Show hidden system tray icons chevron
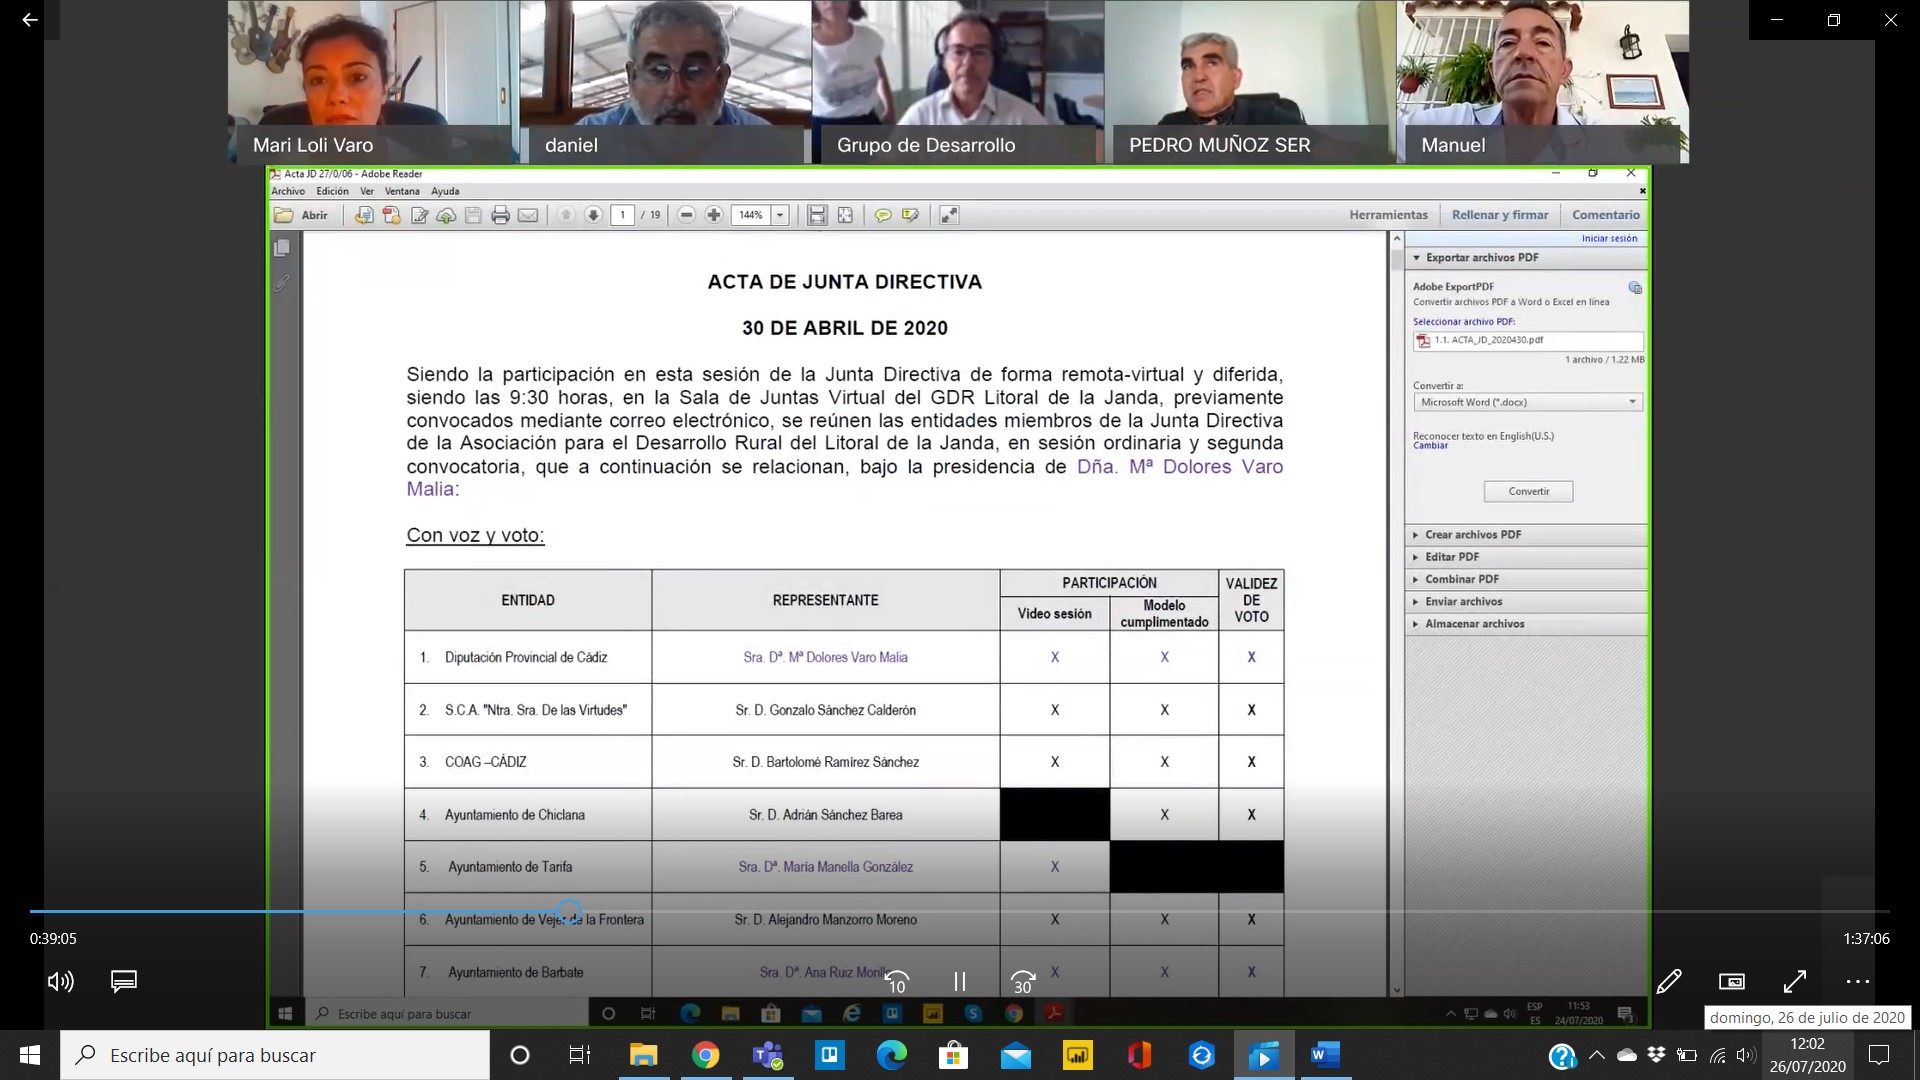1920x1080 pixels. tap(1597, 1055)
